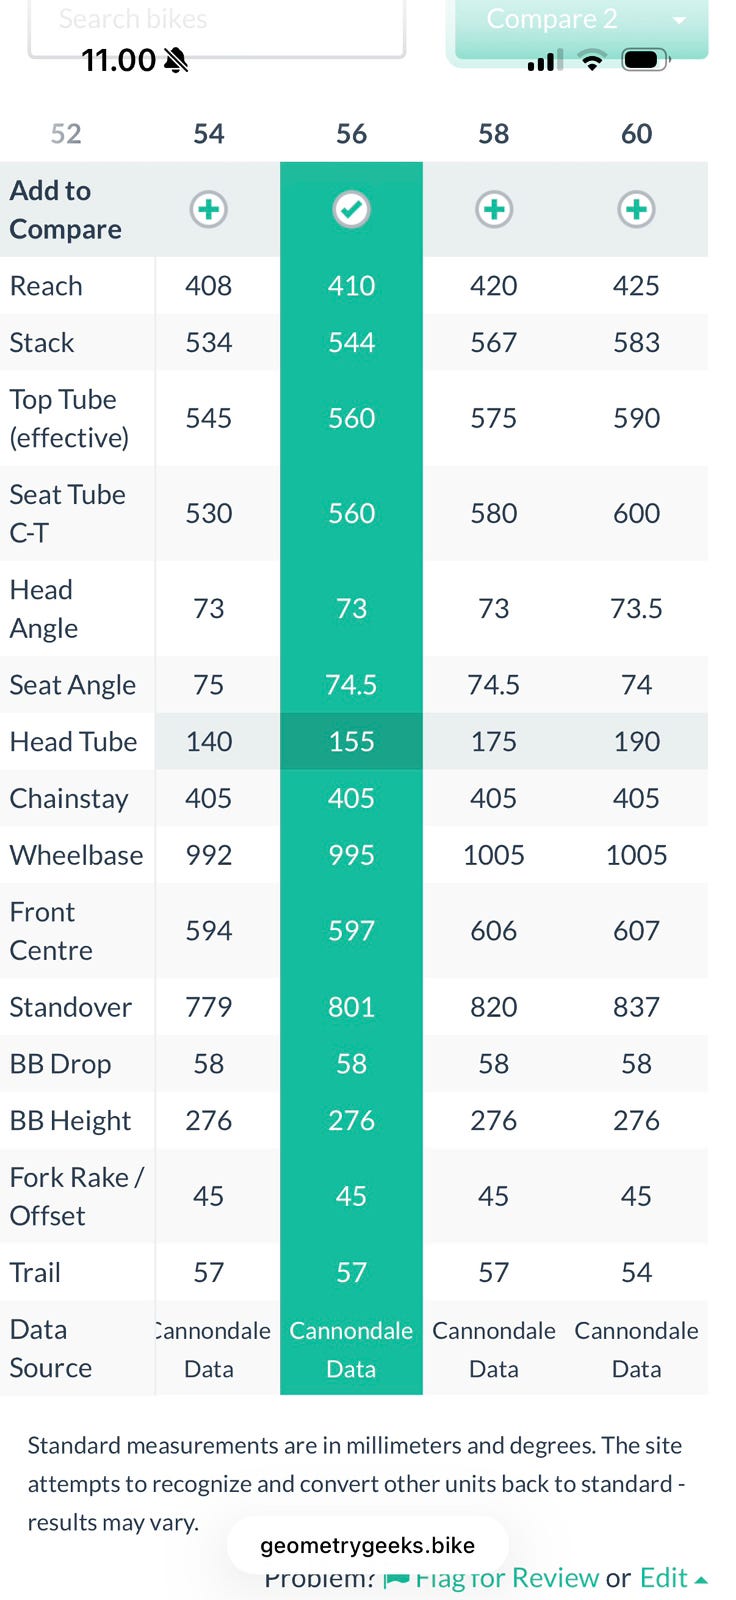Image resolution: width=736 pixels, height=1600 pixels.
Task: Expand the Edit menu arrow
Action: 701,1580
